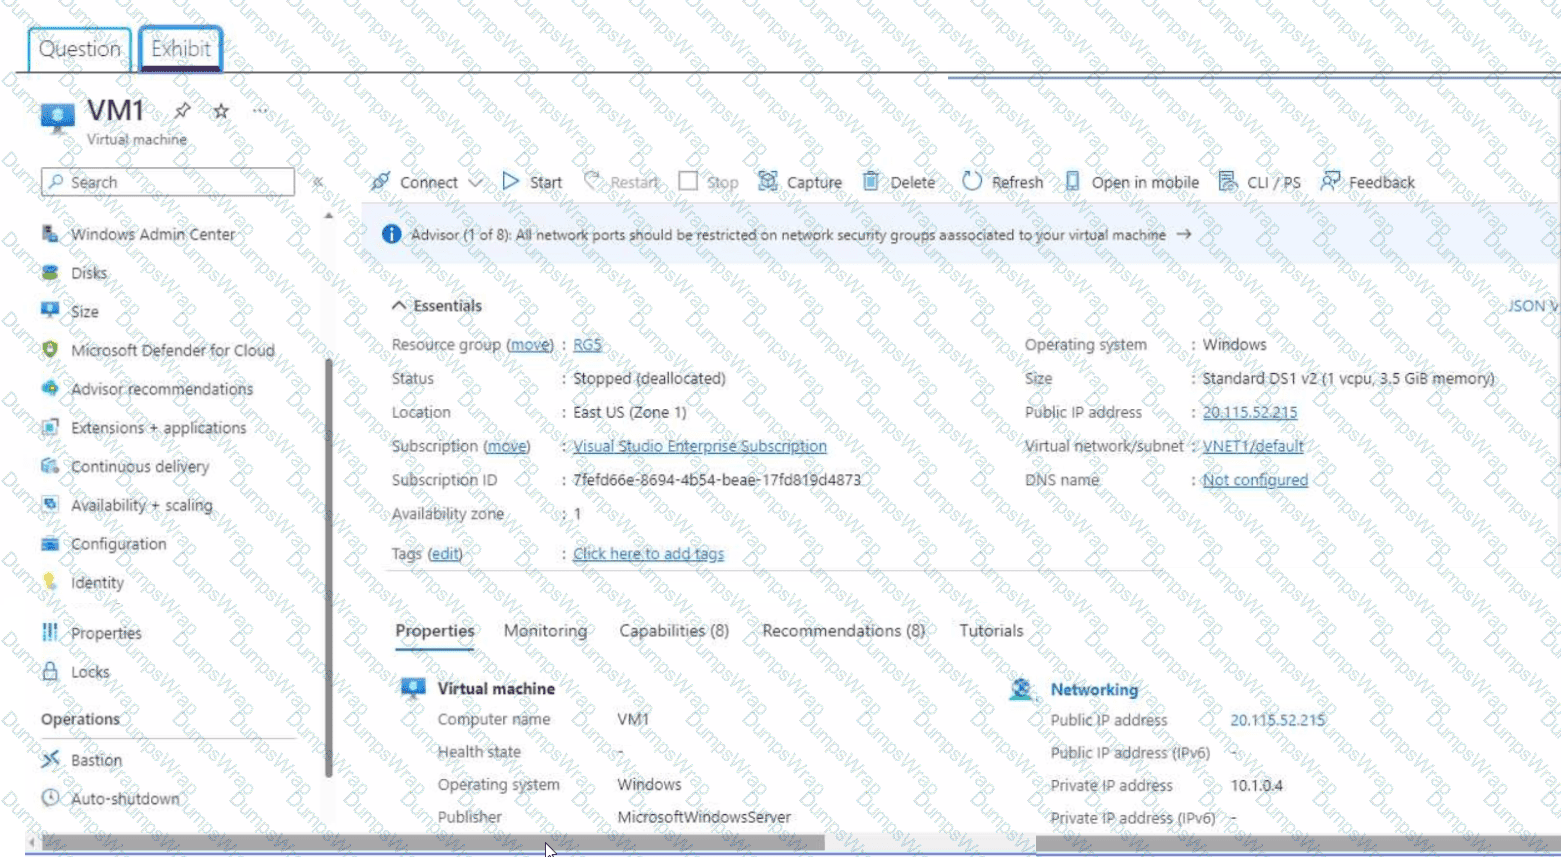The height and width of the screenshot is (857, 1561).
Task: Click the VNET1/default network link
Action: (1252, 446)
